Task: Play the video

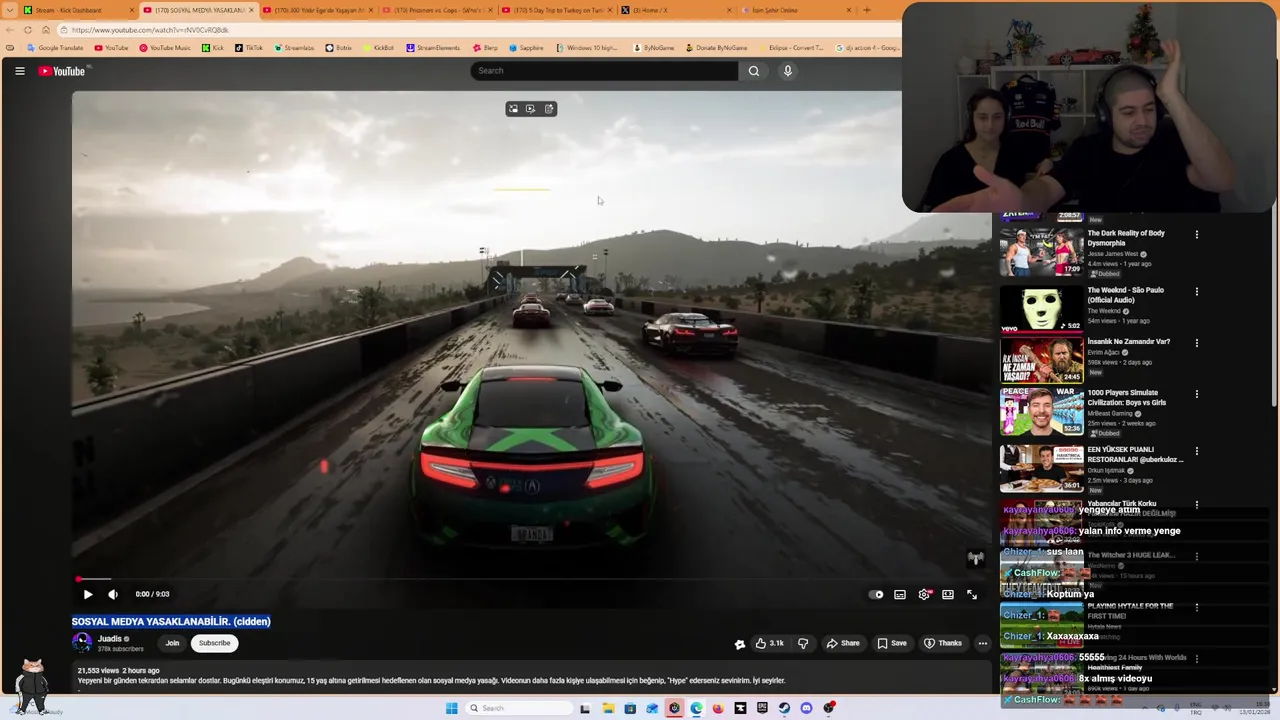Action: [88, 594]
